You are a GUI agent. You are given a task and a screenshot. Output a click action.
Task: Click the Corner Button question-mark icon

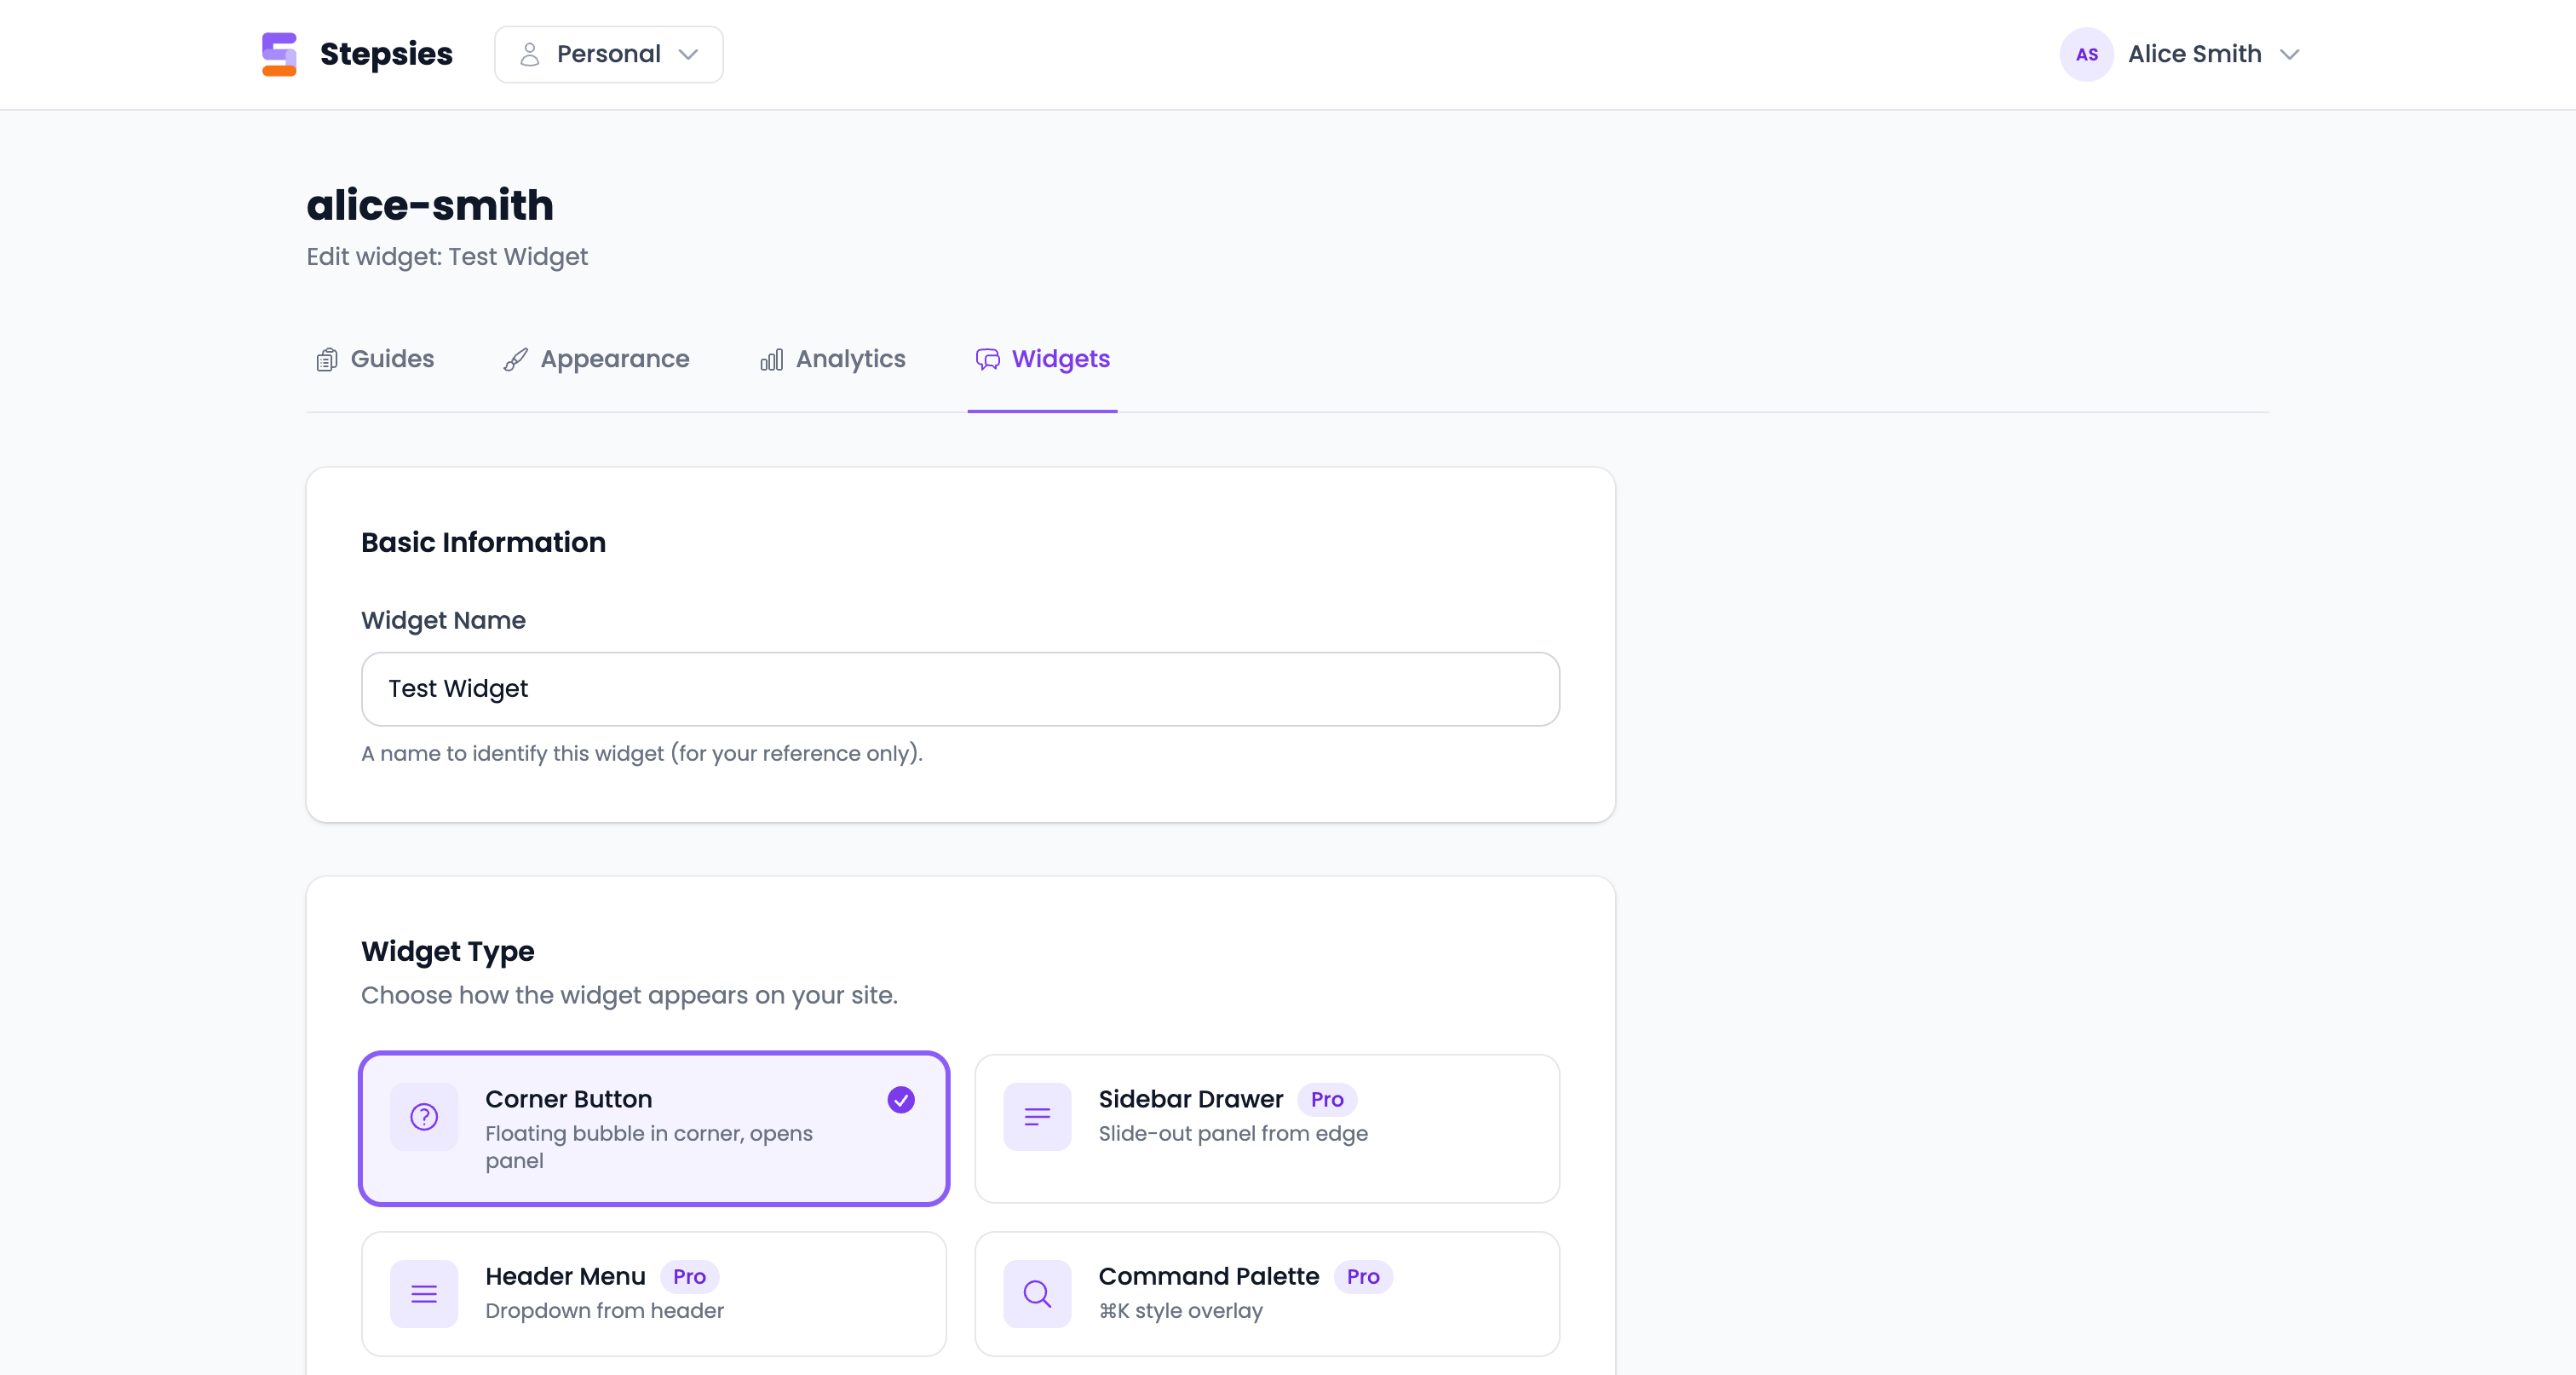(x=424, y=1118)
